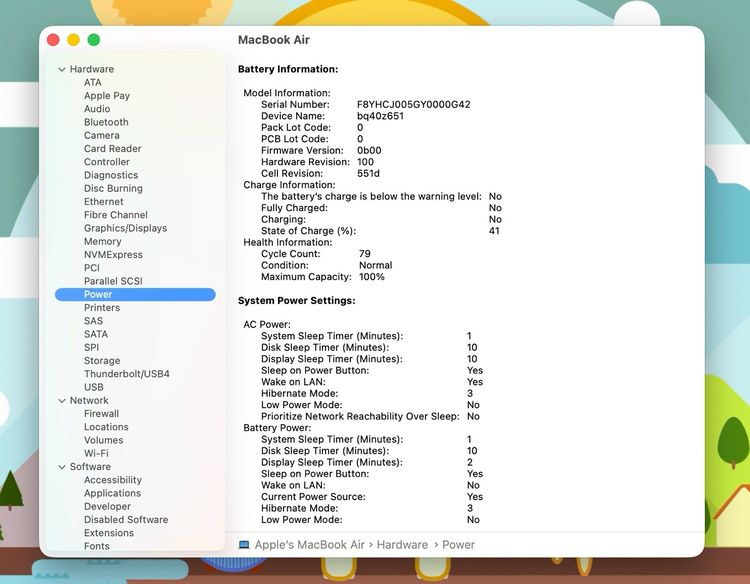
Task: Open Apple Pay hardware info
Action: click(x=107, y=96)
